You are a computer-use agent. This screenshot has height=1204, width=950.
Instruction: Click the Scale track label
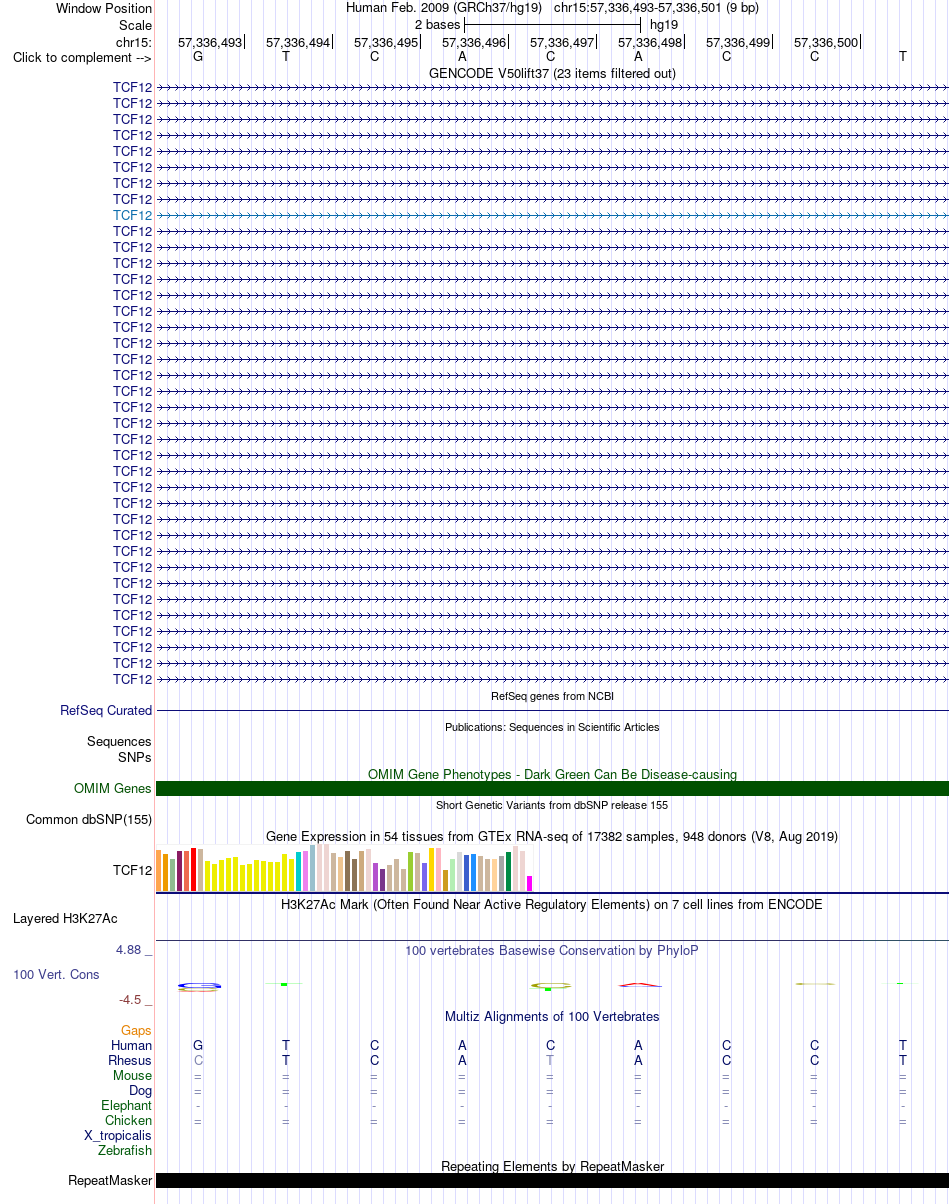(135, 25)
